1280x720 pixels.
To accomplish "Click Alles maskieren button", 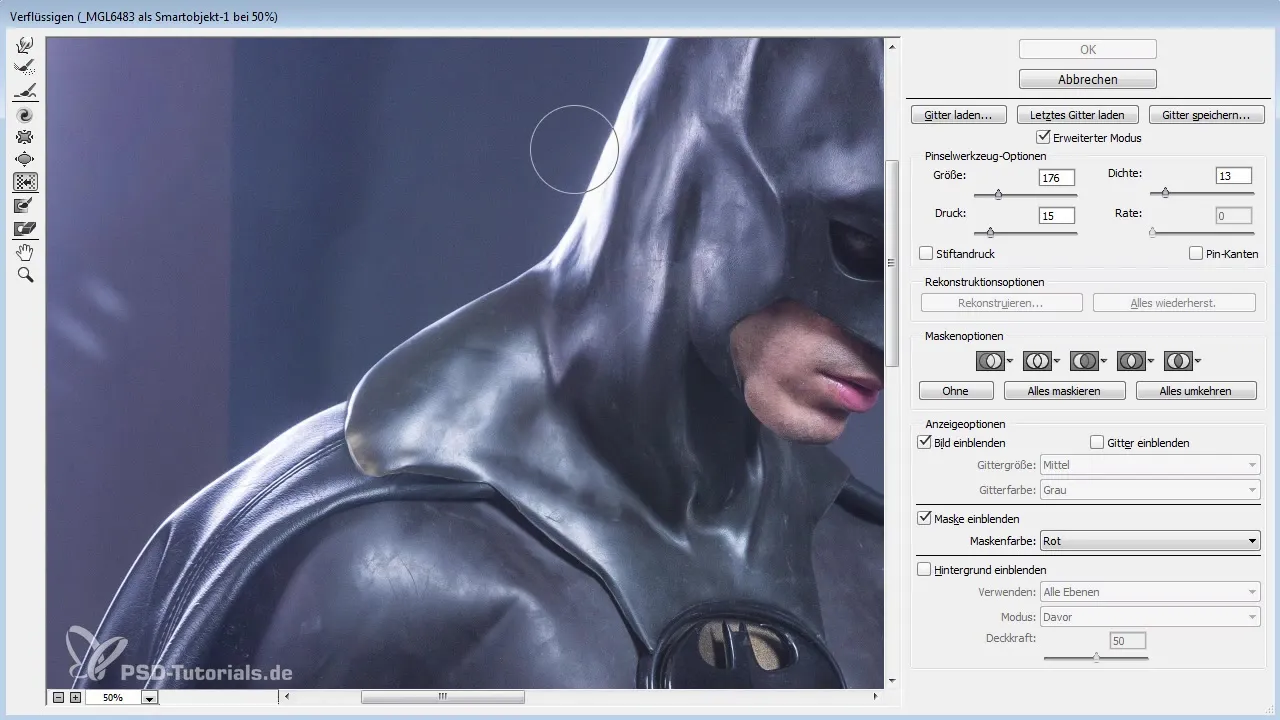I will coord(1065,391).
